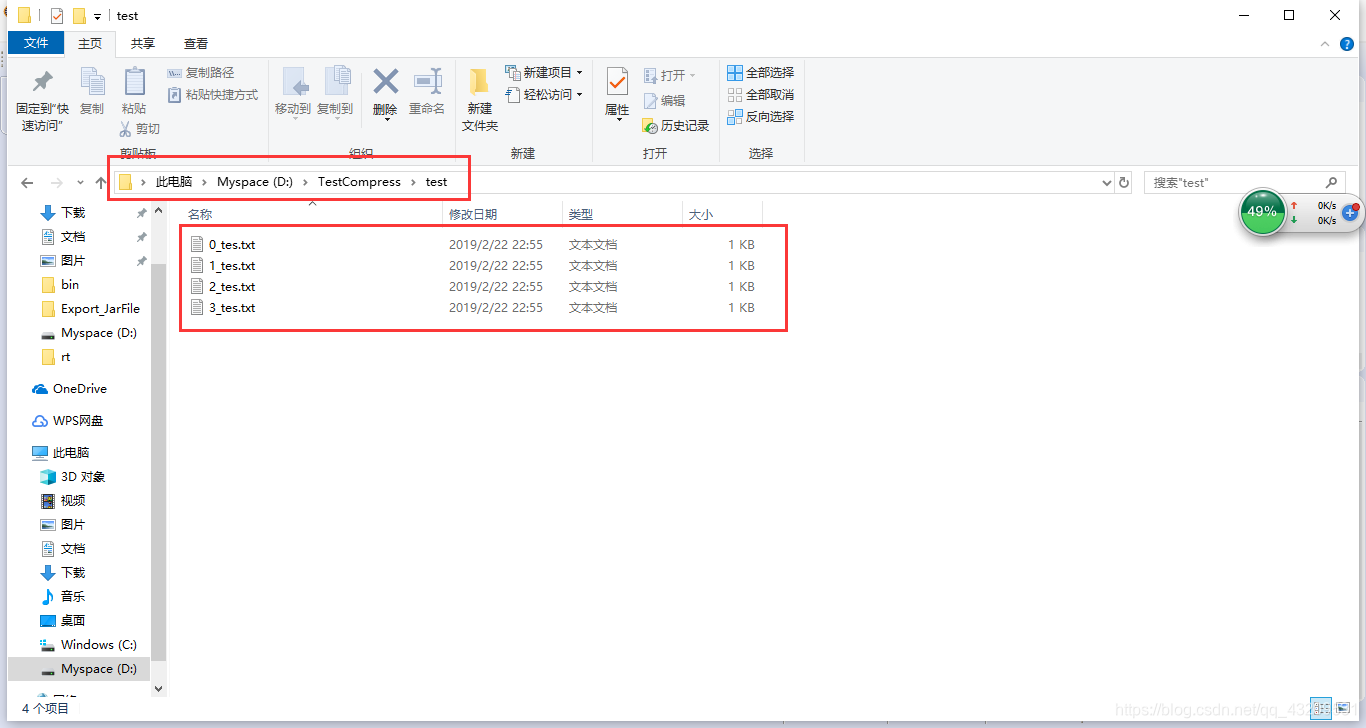Switch to the 共享 (Share) ribbon tab
1366x728 pixels.
click(143, 43)
